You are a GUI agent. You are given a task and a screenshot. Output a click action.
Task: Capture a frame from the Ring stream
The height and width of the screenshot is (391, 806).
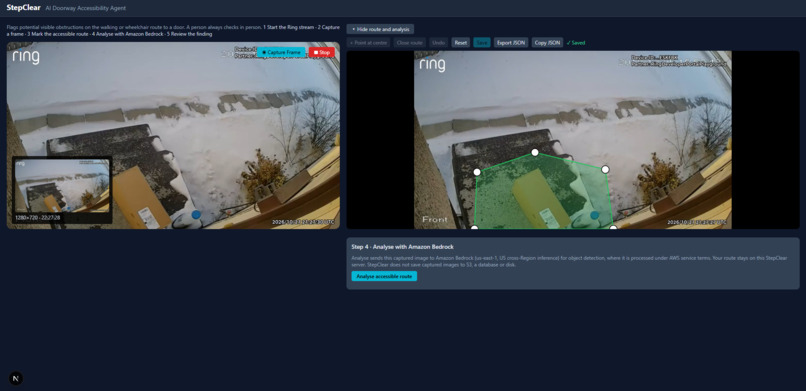click(x=281, y=52)
